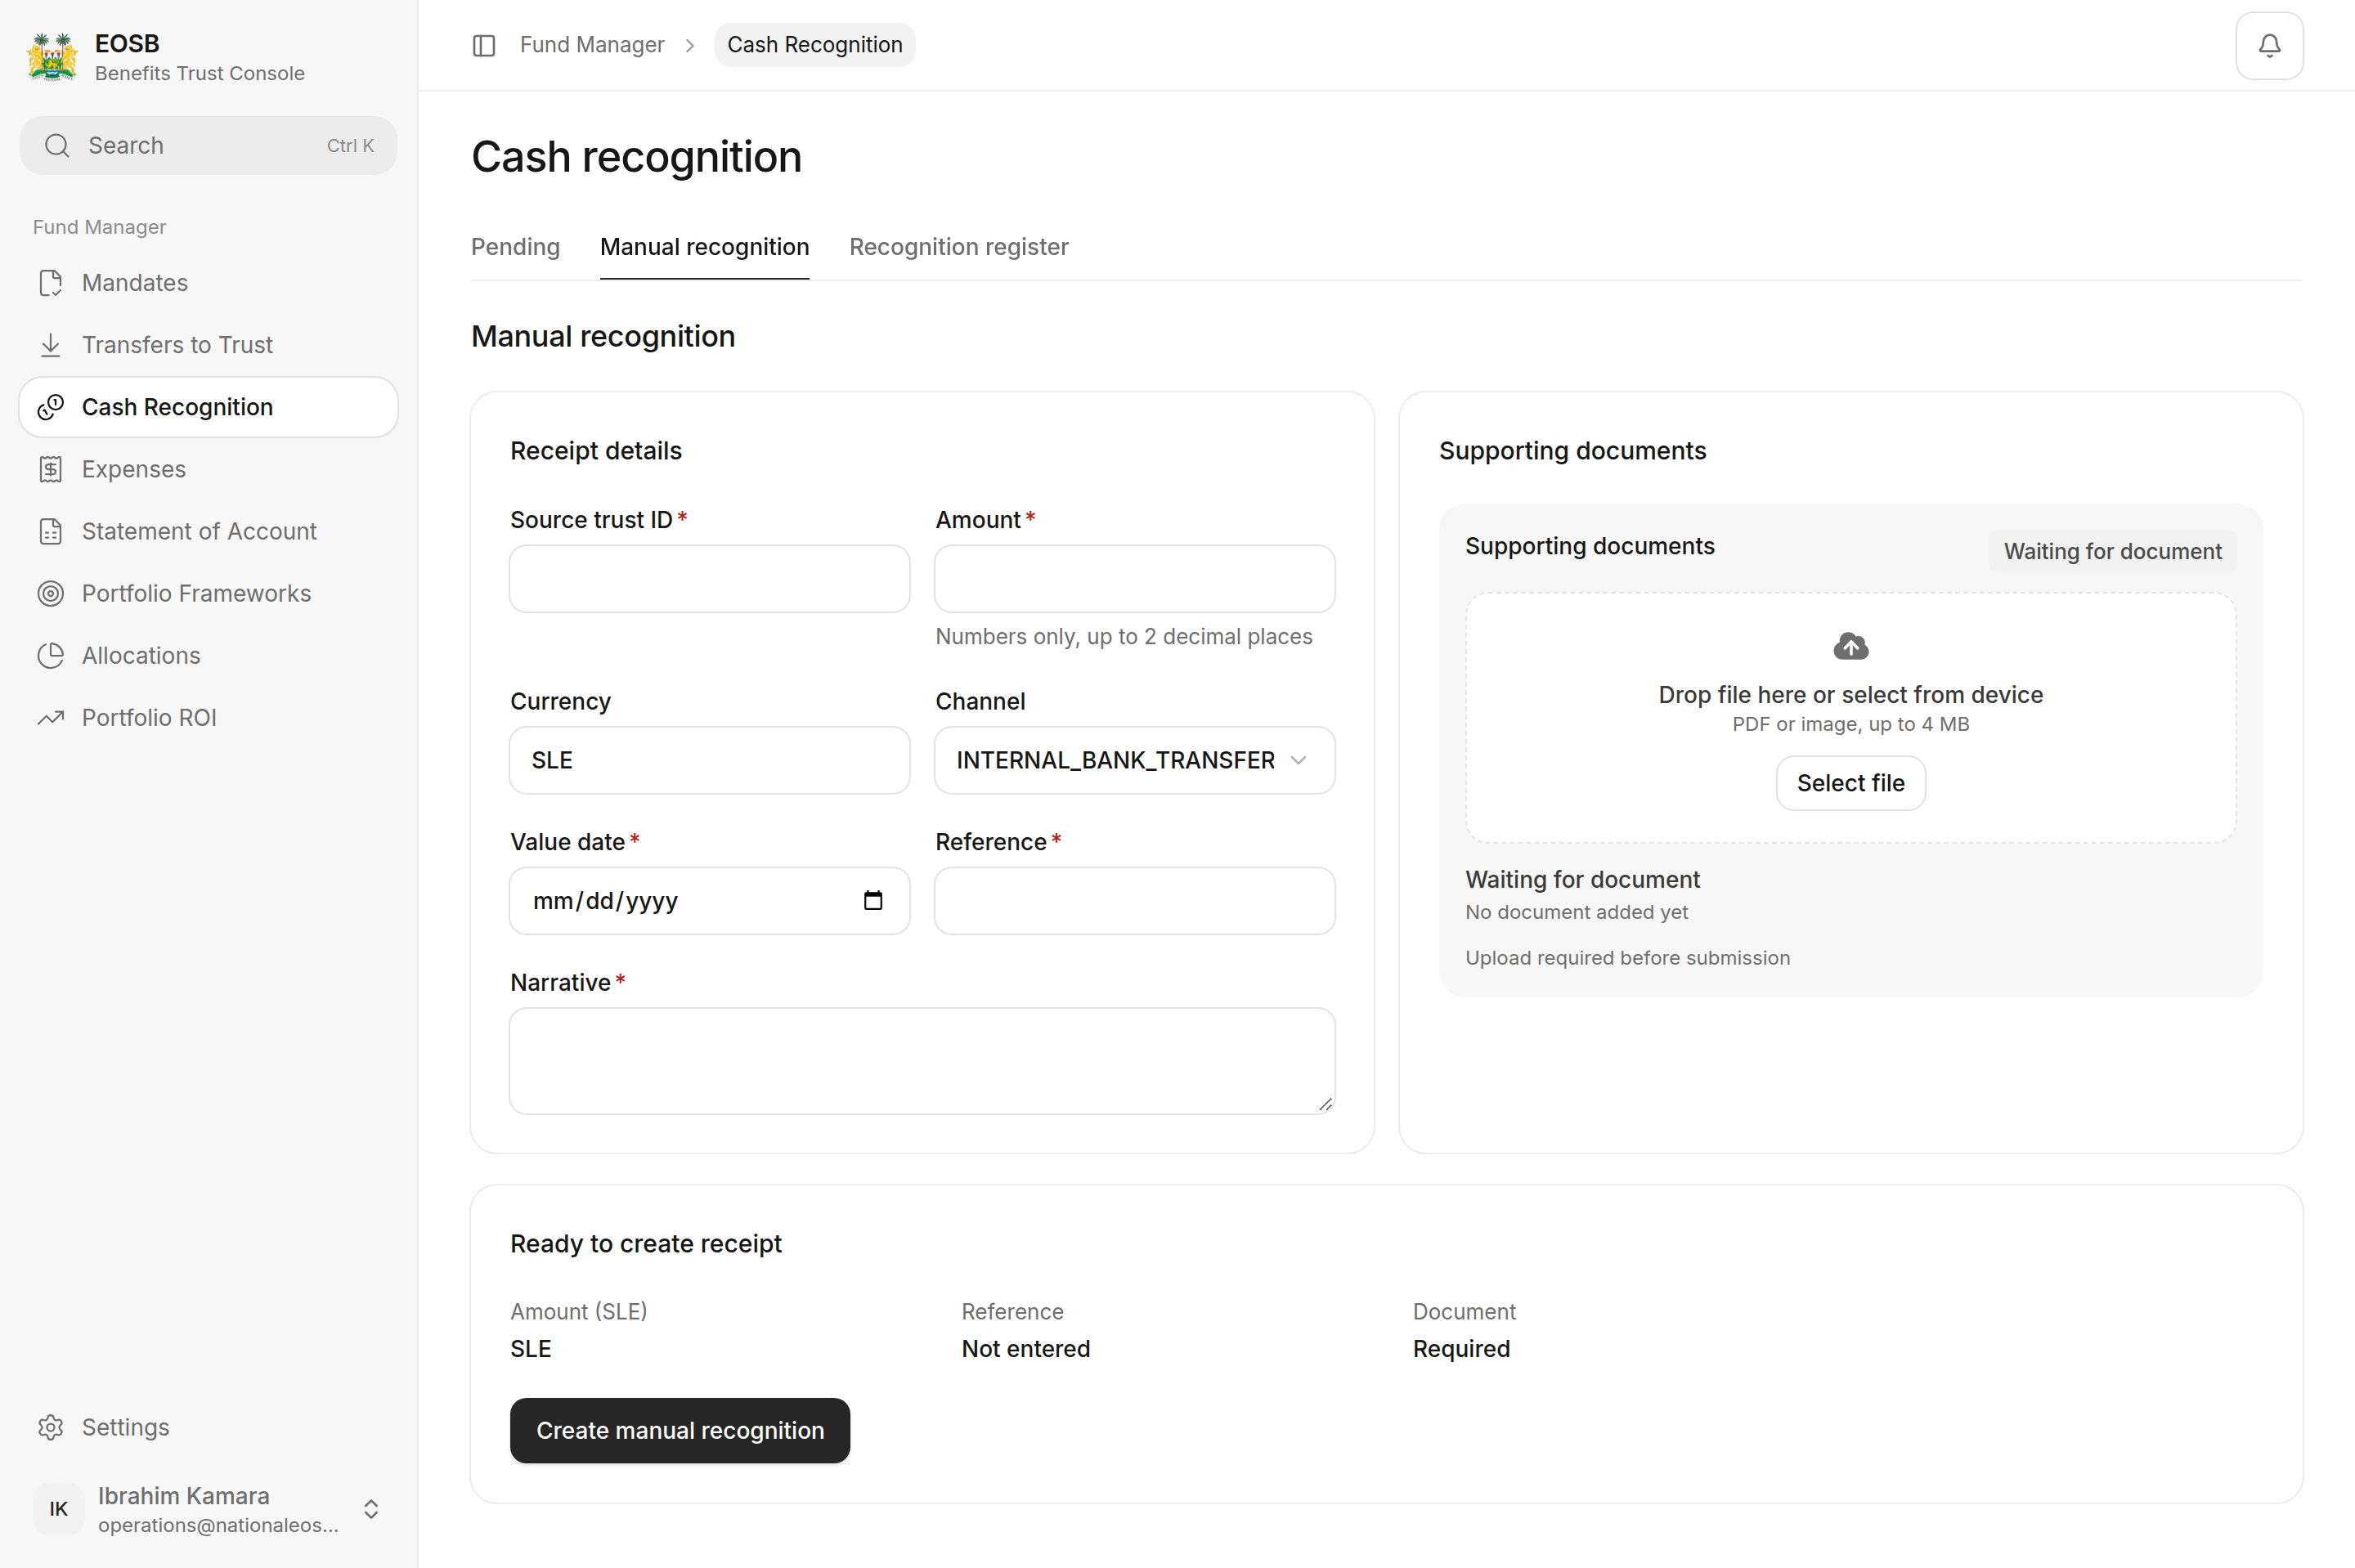The height and width of the screenshot is (1568, 2355).
Task: Switch to the Pending tab
Action: 515,247
